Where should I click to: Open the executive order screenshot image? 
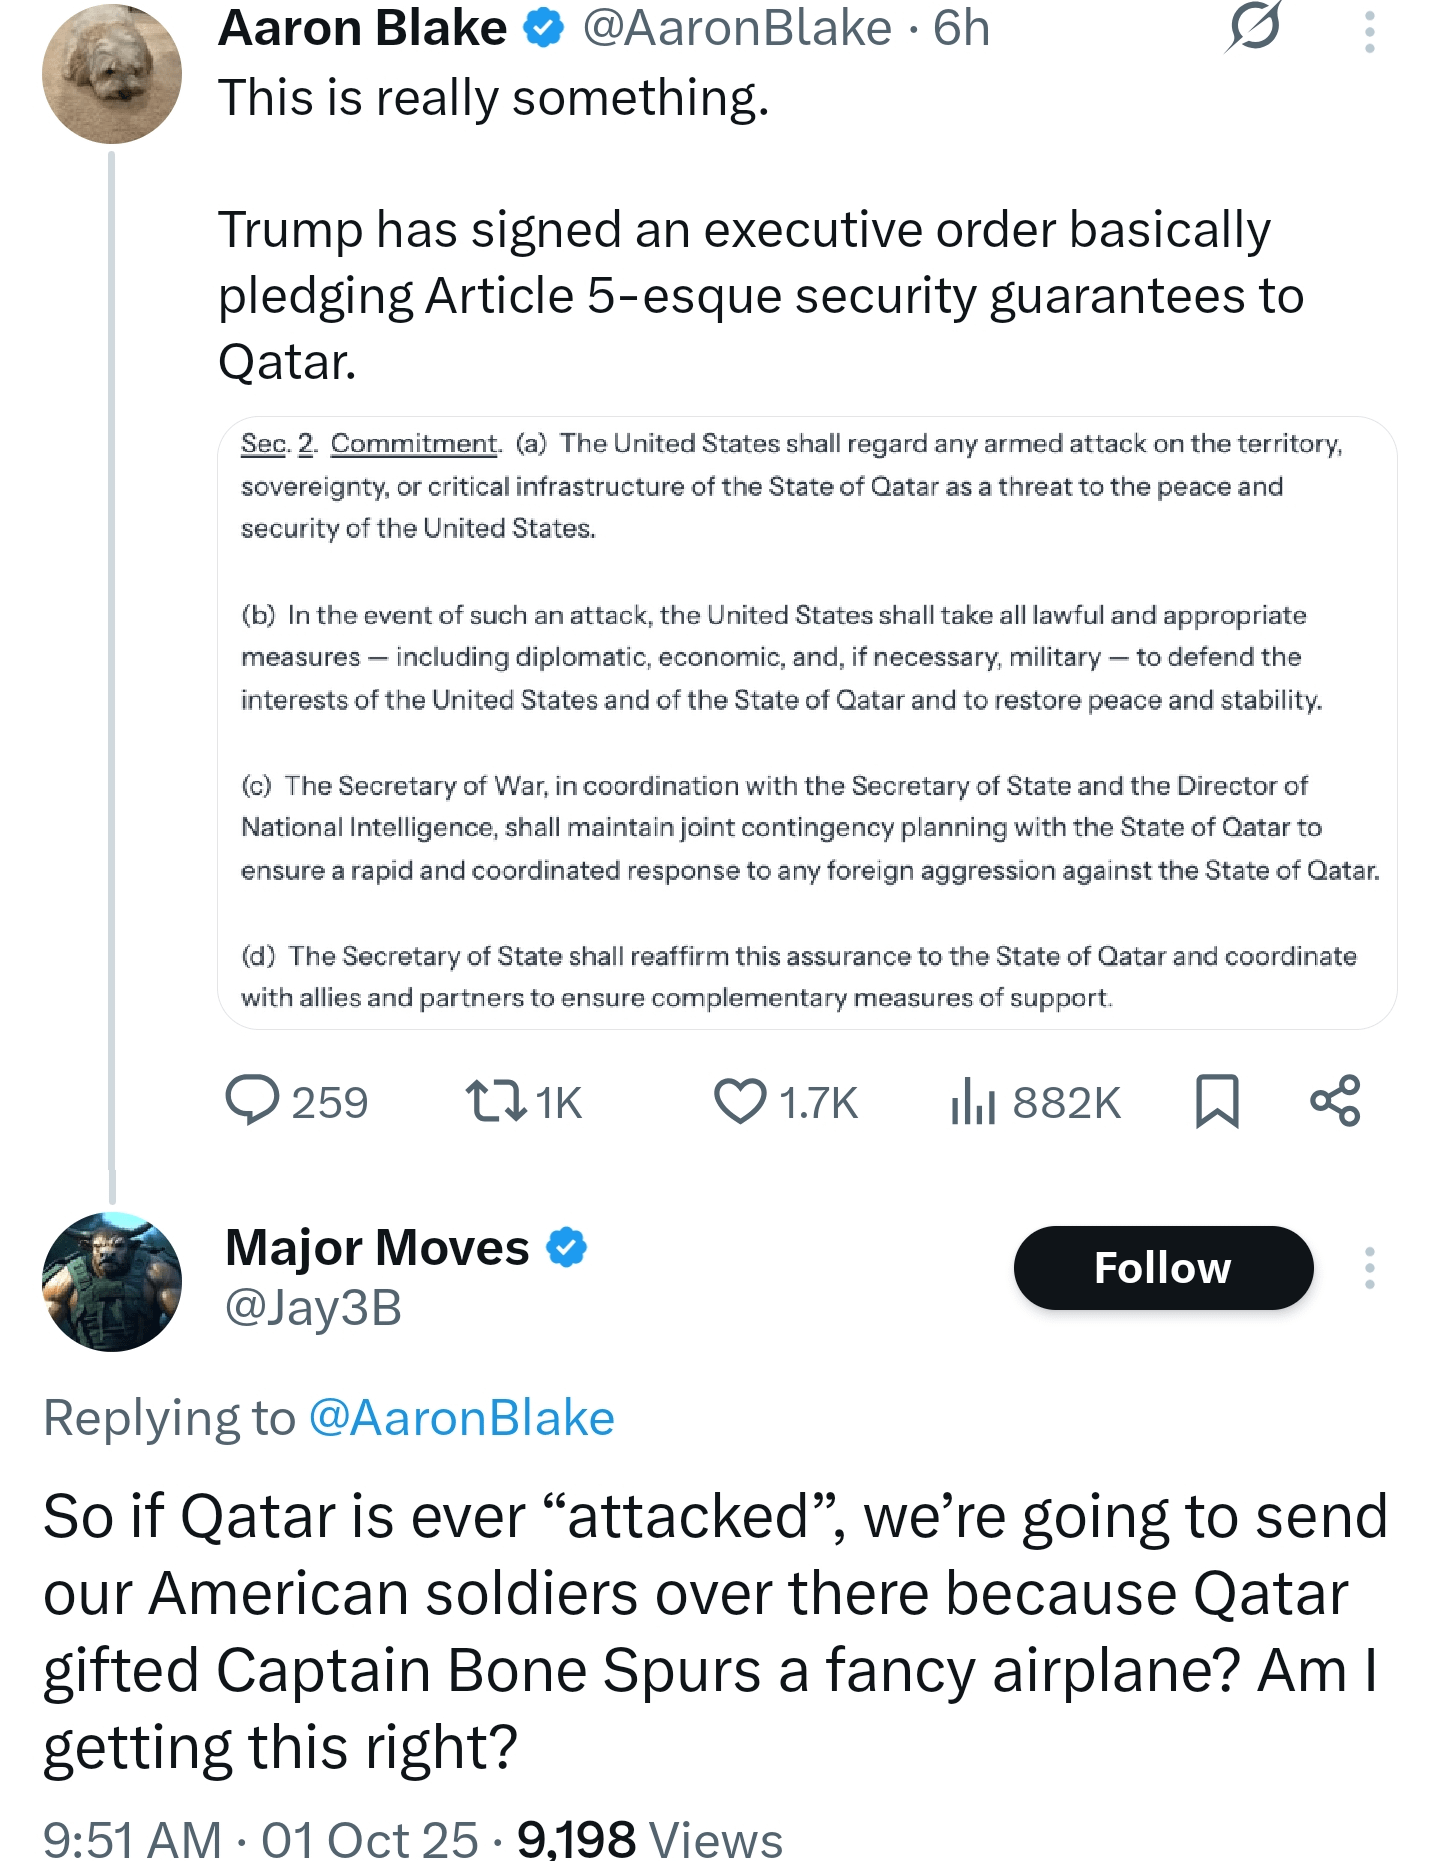[806, 722]
